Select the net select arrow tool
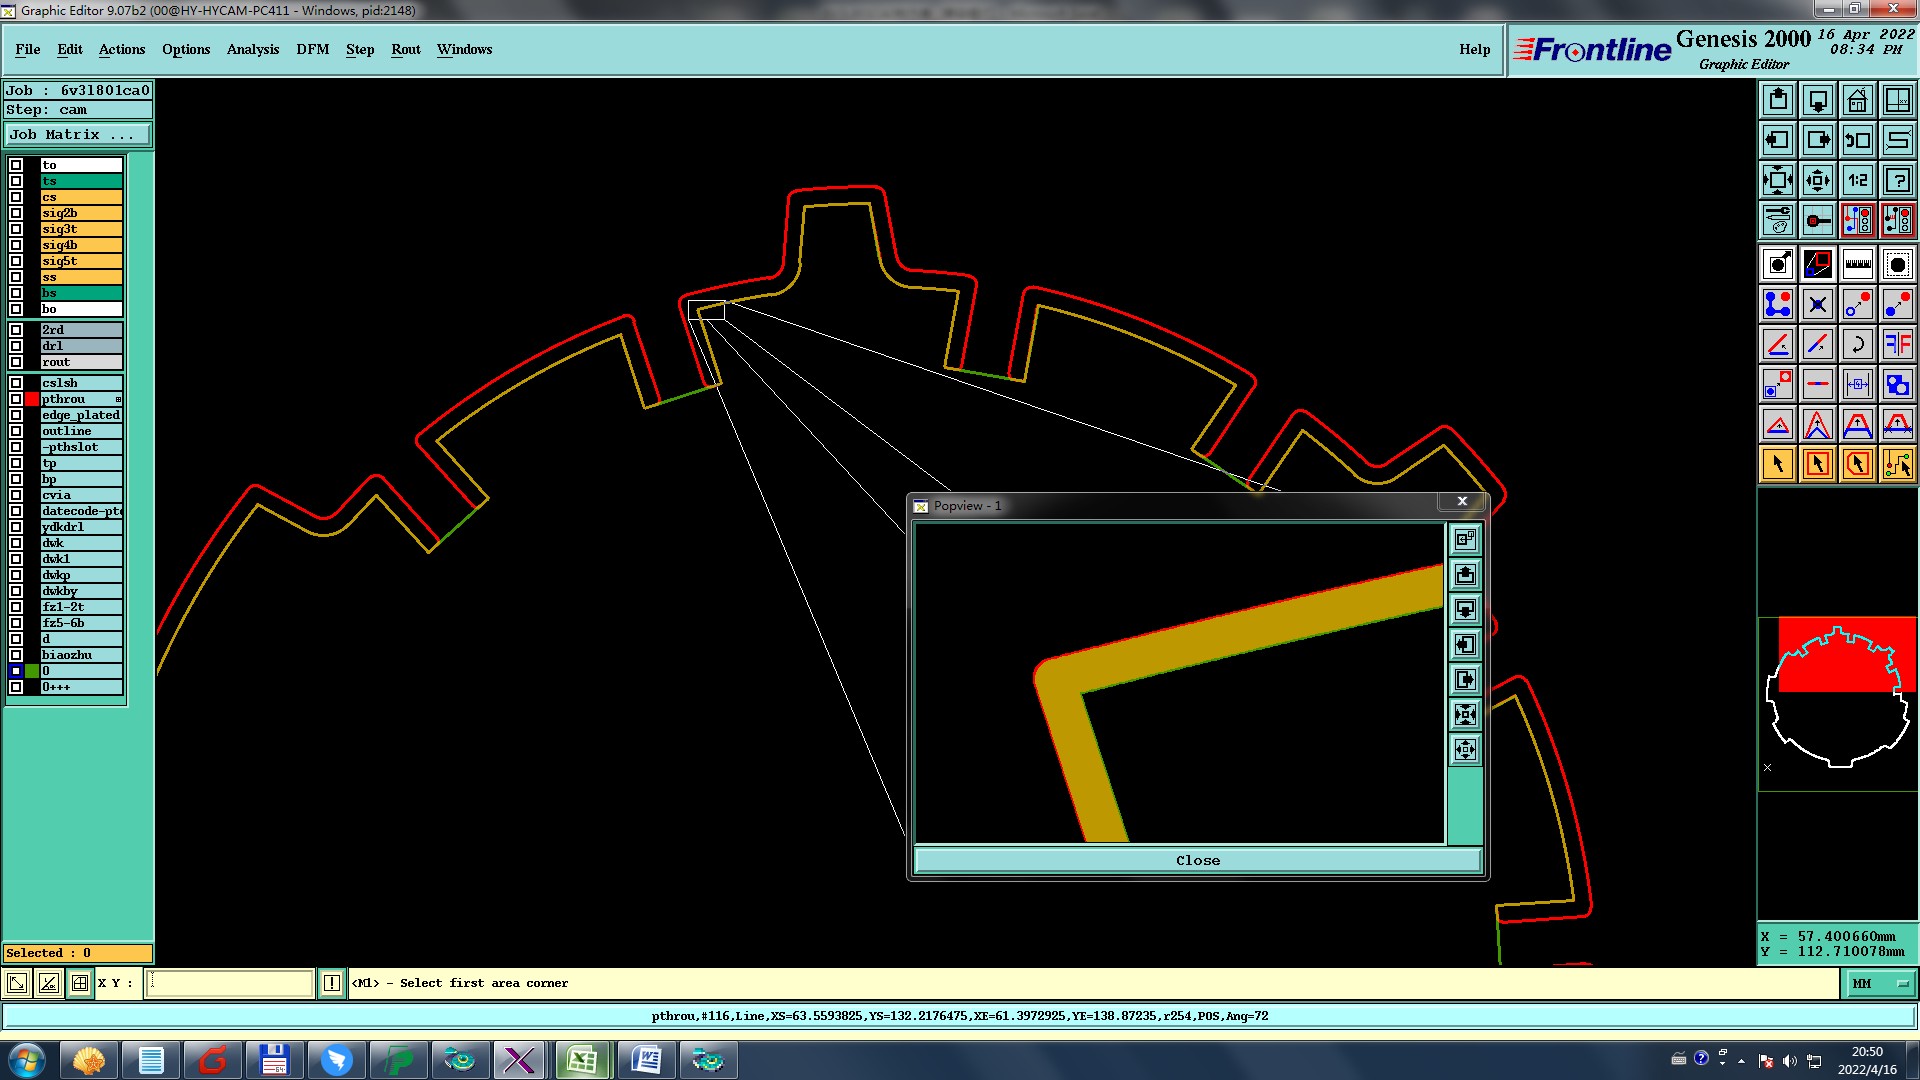The height and width of the screenshot is (1080, 1920). pyautogui.click(x=1898, y=464)
